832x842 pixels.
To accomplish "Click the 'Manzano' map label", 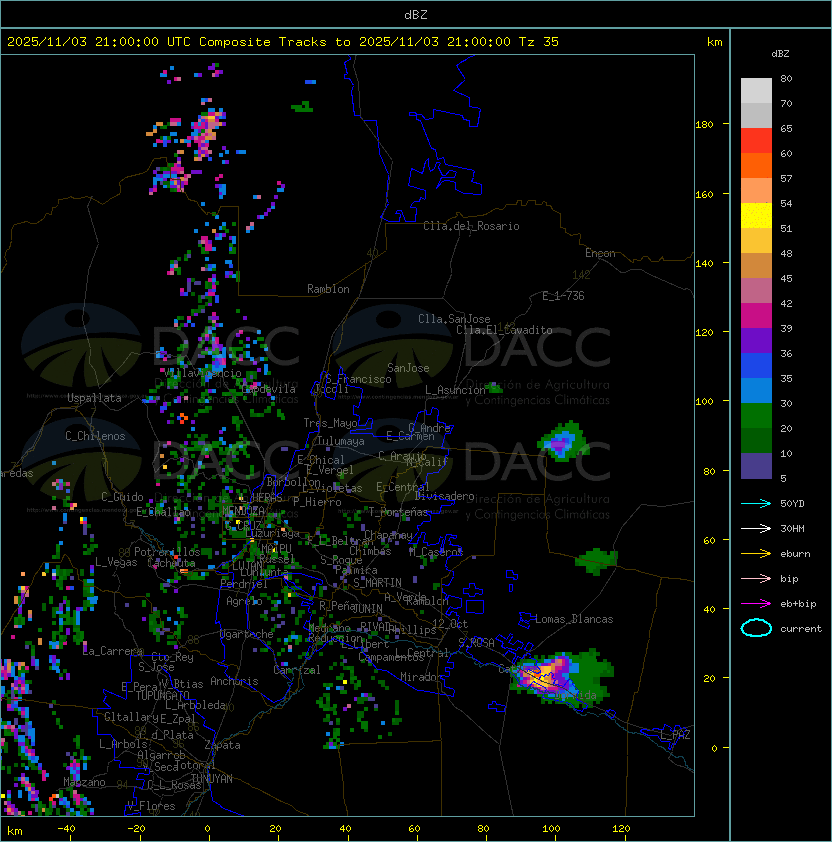I will coord(84,782).
